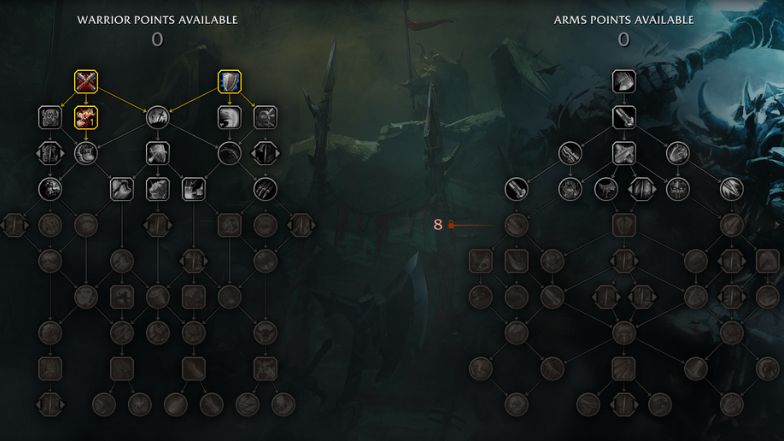This screenshot has height=441, width=784.
Task: Click the topmost square node of the Arms tree
Action: click(624, 82)
